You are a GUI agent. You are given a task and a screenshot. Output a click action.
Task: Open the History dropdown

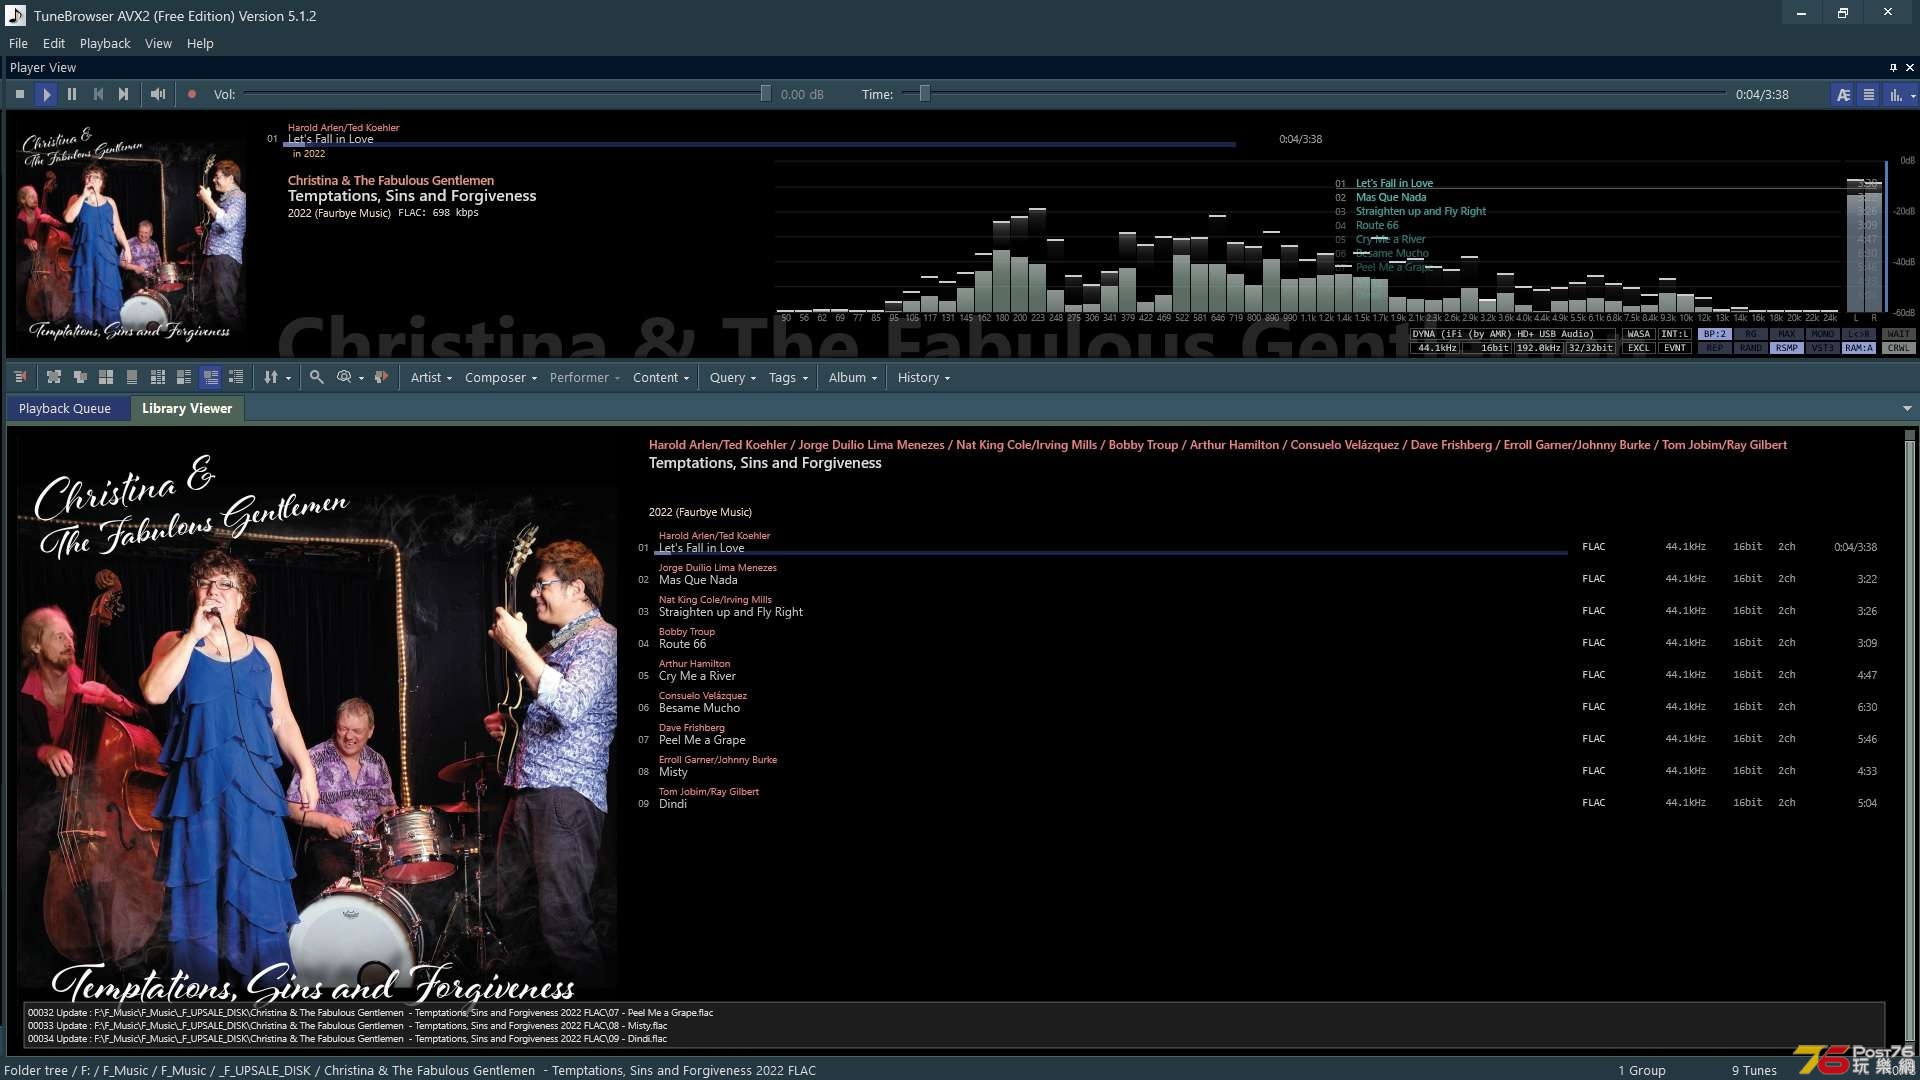(923, 377)
